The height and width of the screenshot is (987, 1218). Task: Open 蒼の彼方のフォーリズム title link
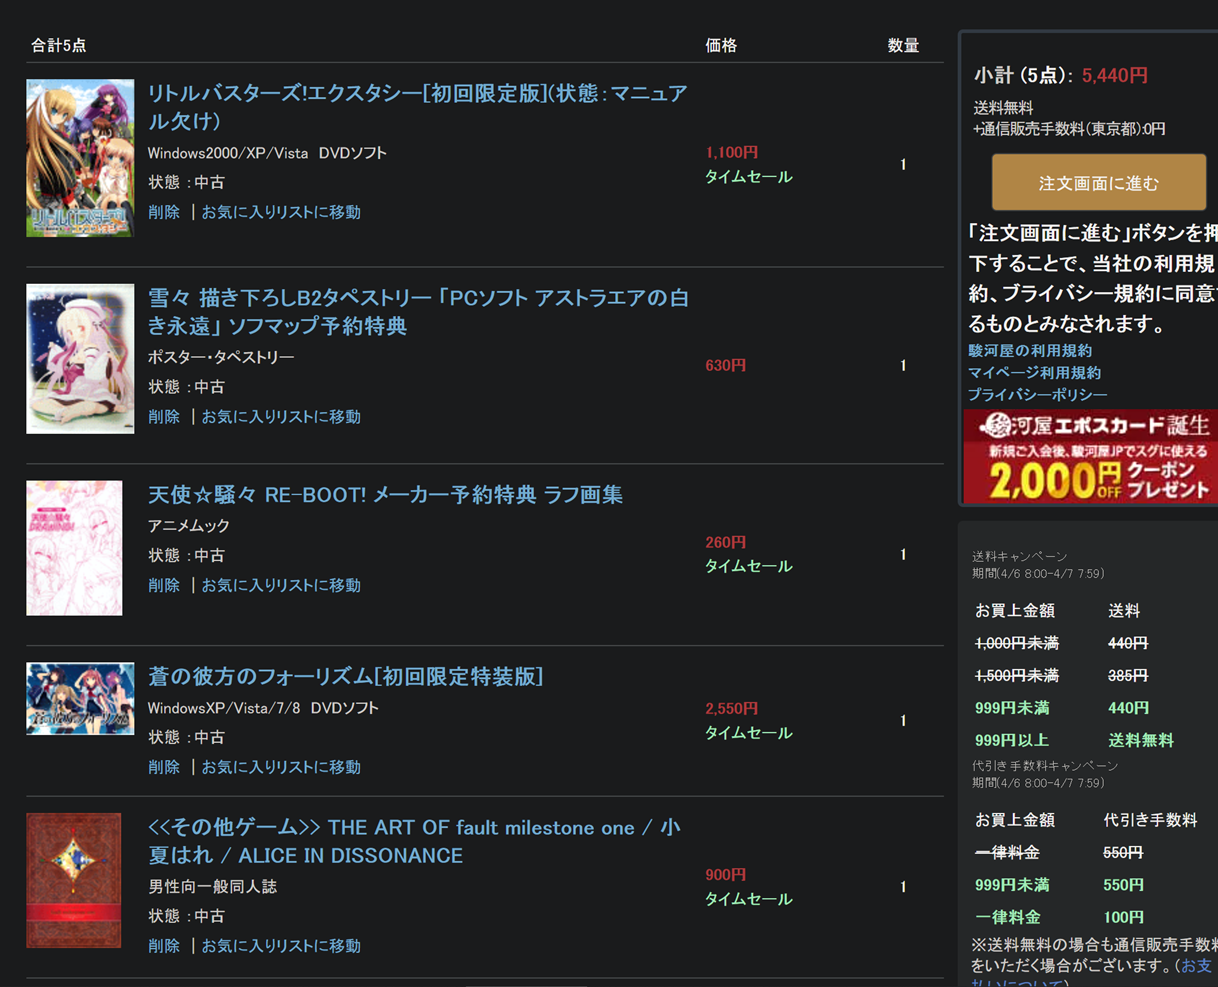(x=345, y=677)
